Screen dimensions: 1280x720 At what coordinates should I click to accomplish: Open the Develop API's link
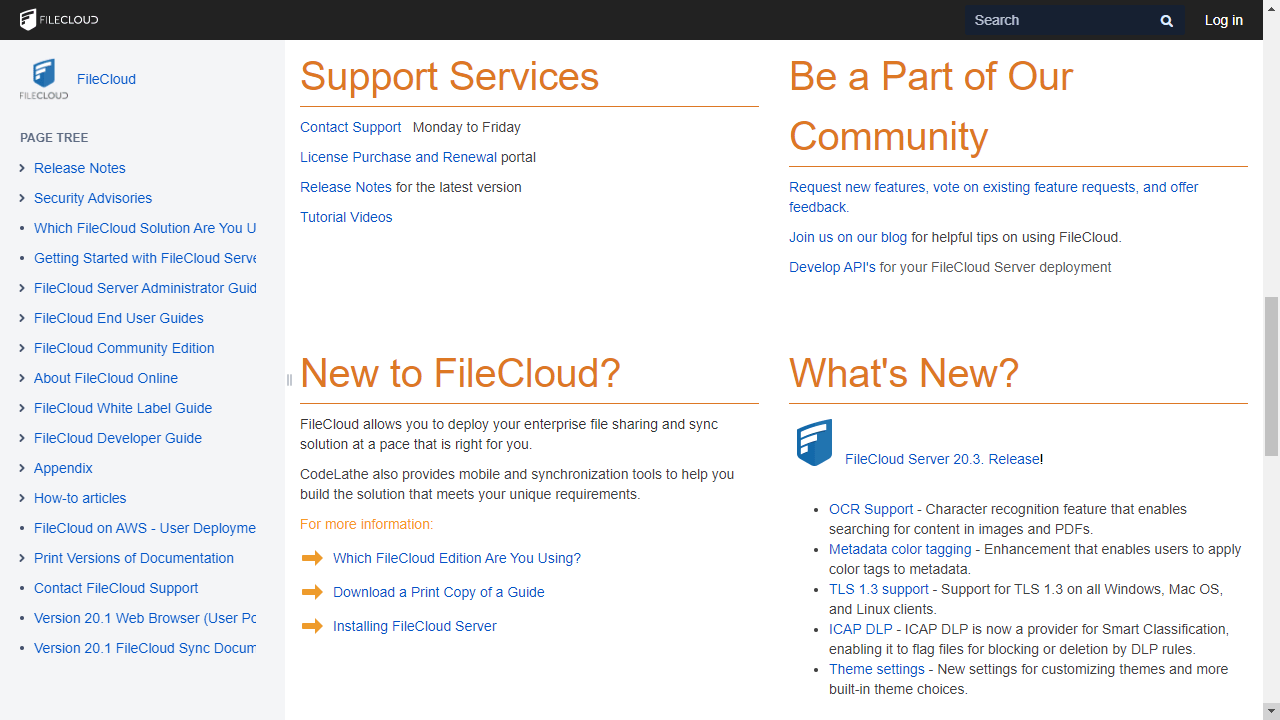coord(832,267)
